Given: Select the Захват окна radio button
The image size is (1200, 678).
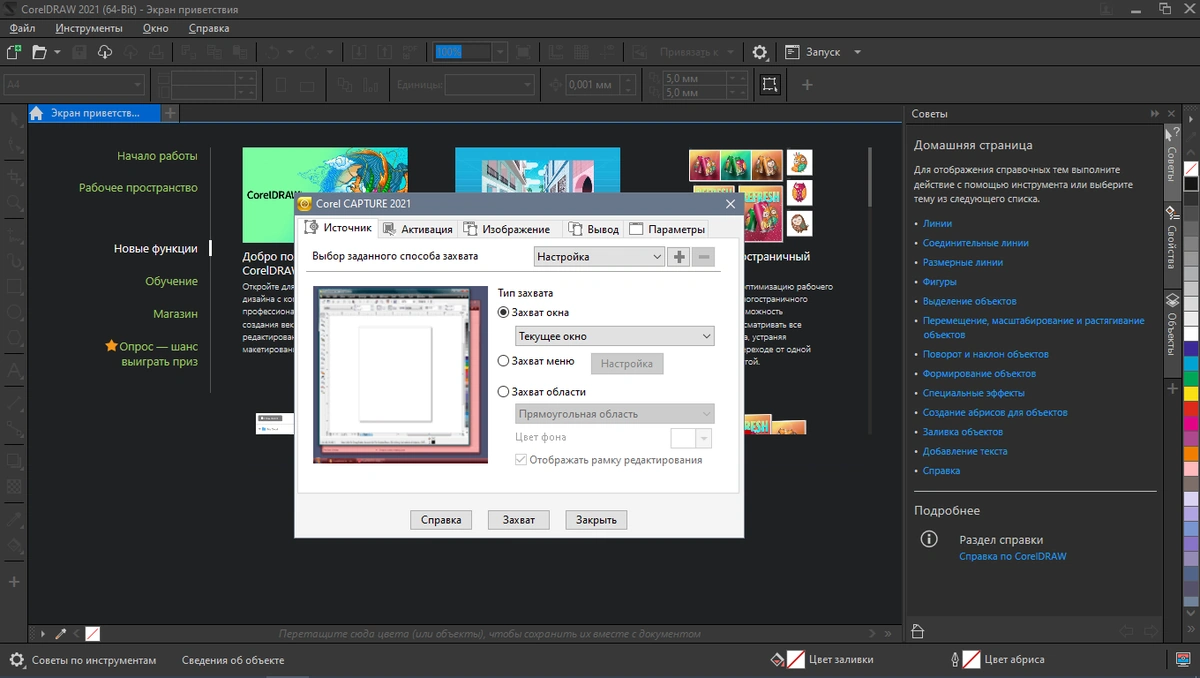Looking at the screenshot, I should click(504, 313).
